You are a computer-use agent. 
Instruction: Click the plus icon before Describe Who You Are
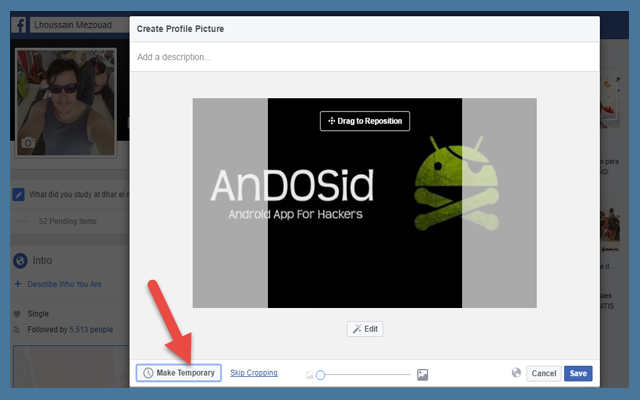point(18,284)
